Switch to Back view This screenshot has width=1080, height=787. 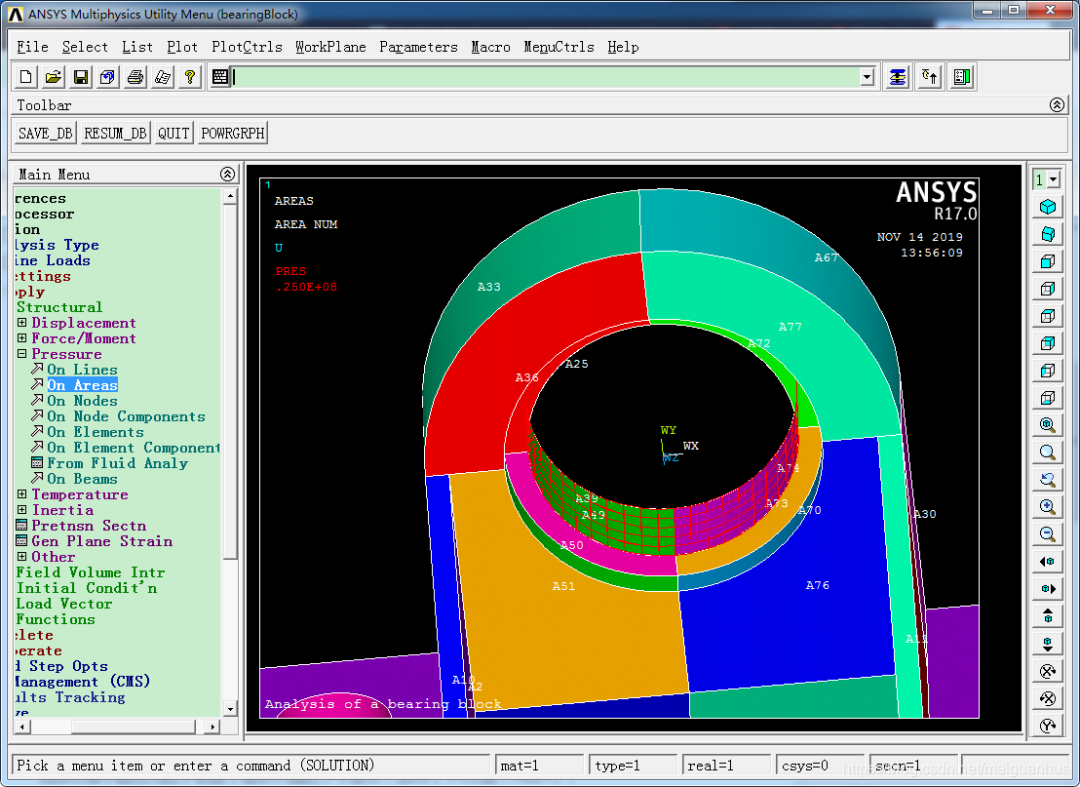(1048, 343)
